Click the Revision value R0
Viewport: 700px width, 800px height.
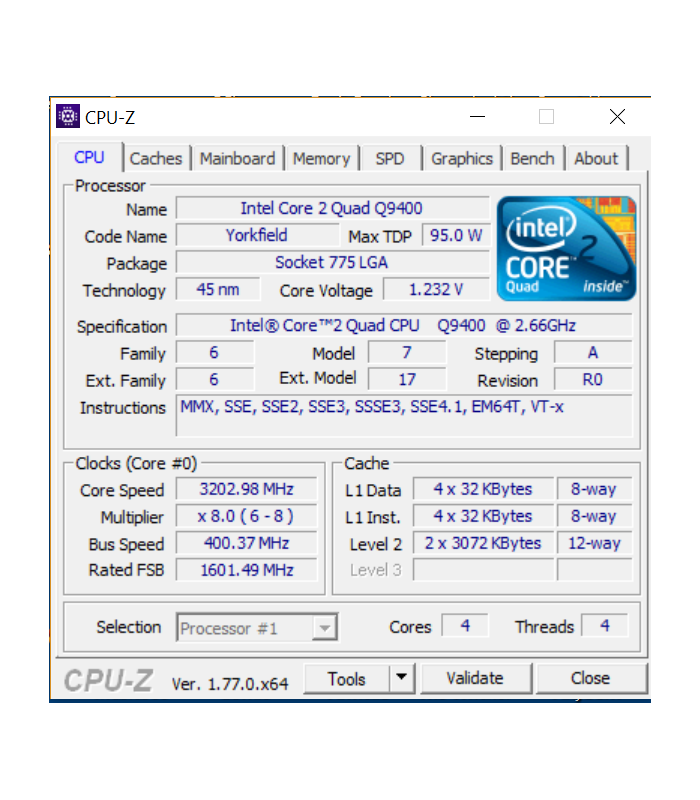(593, 380)
